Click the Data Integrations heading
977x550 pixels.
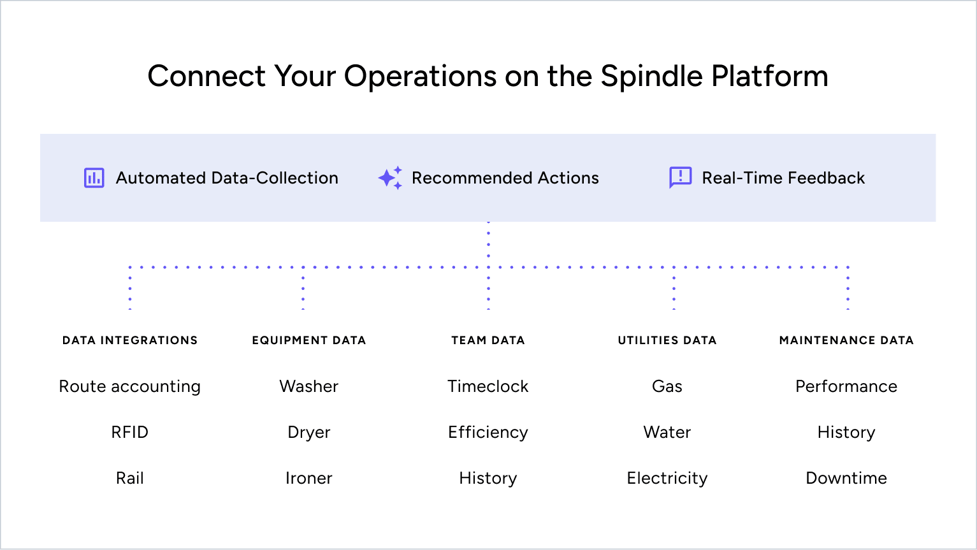point(130,340)
